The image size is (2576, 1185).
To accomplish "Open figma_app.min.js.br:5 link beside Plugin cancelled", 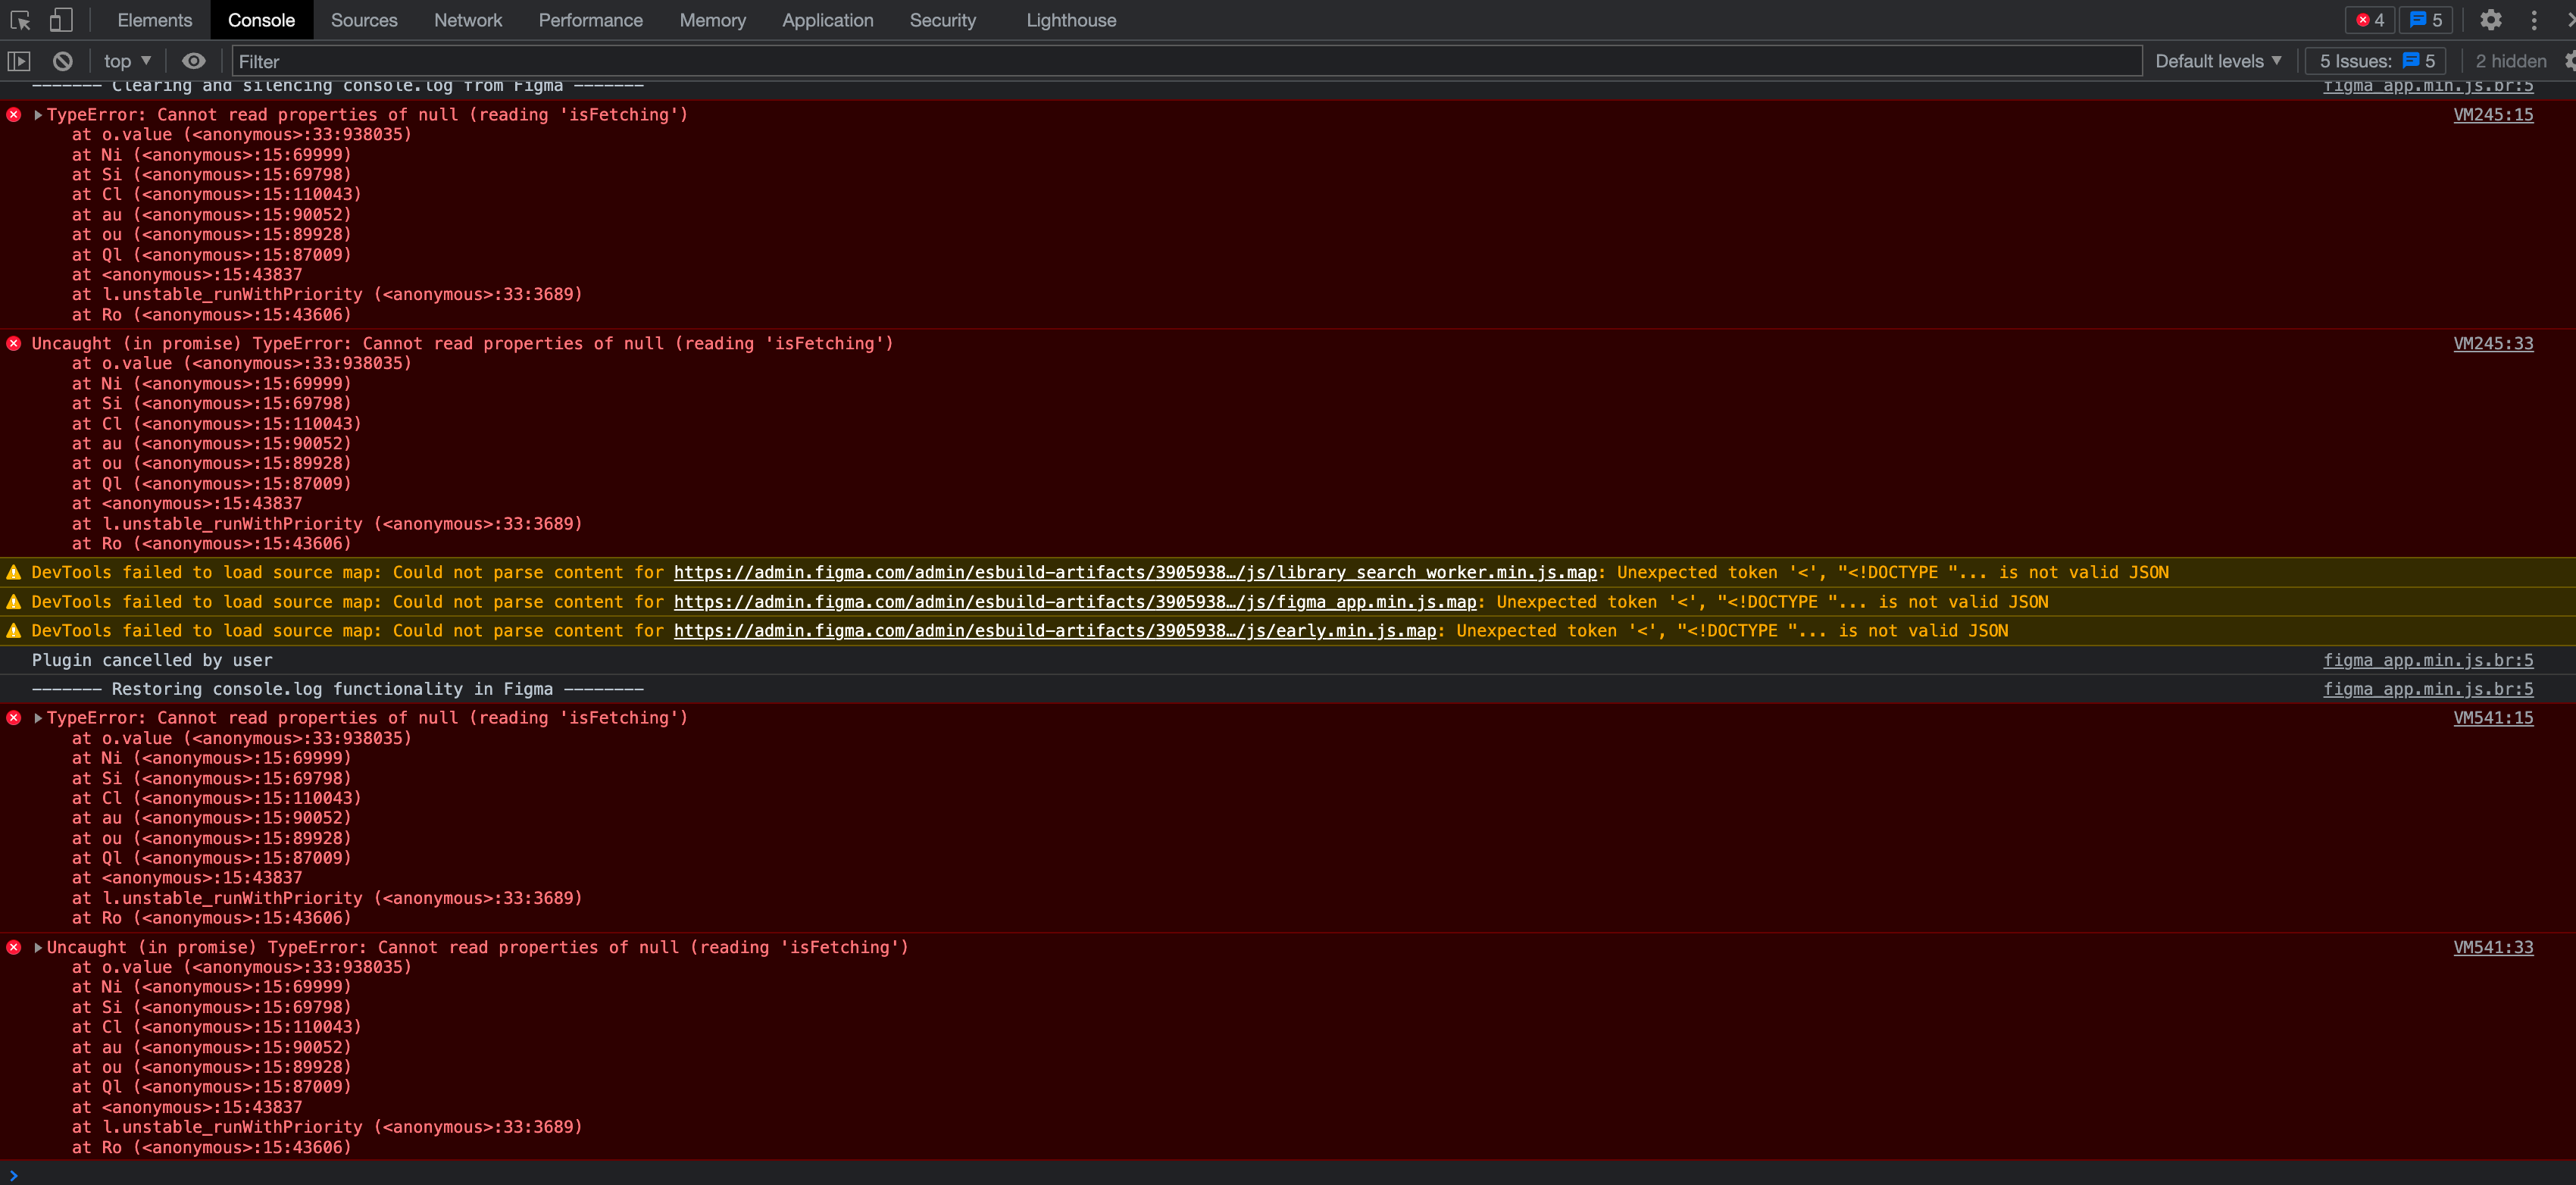I will 2428,660.
